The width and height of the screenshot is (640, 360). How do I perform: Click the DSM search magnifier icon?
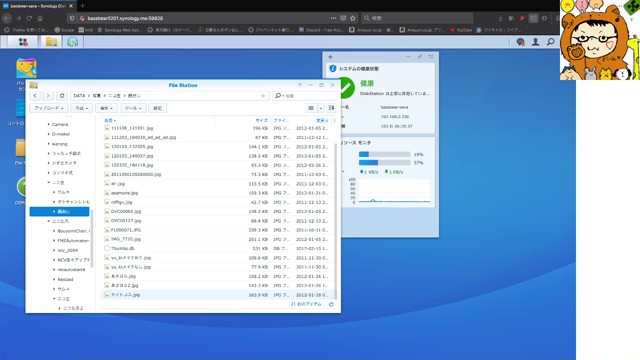(551, 42)
